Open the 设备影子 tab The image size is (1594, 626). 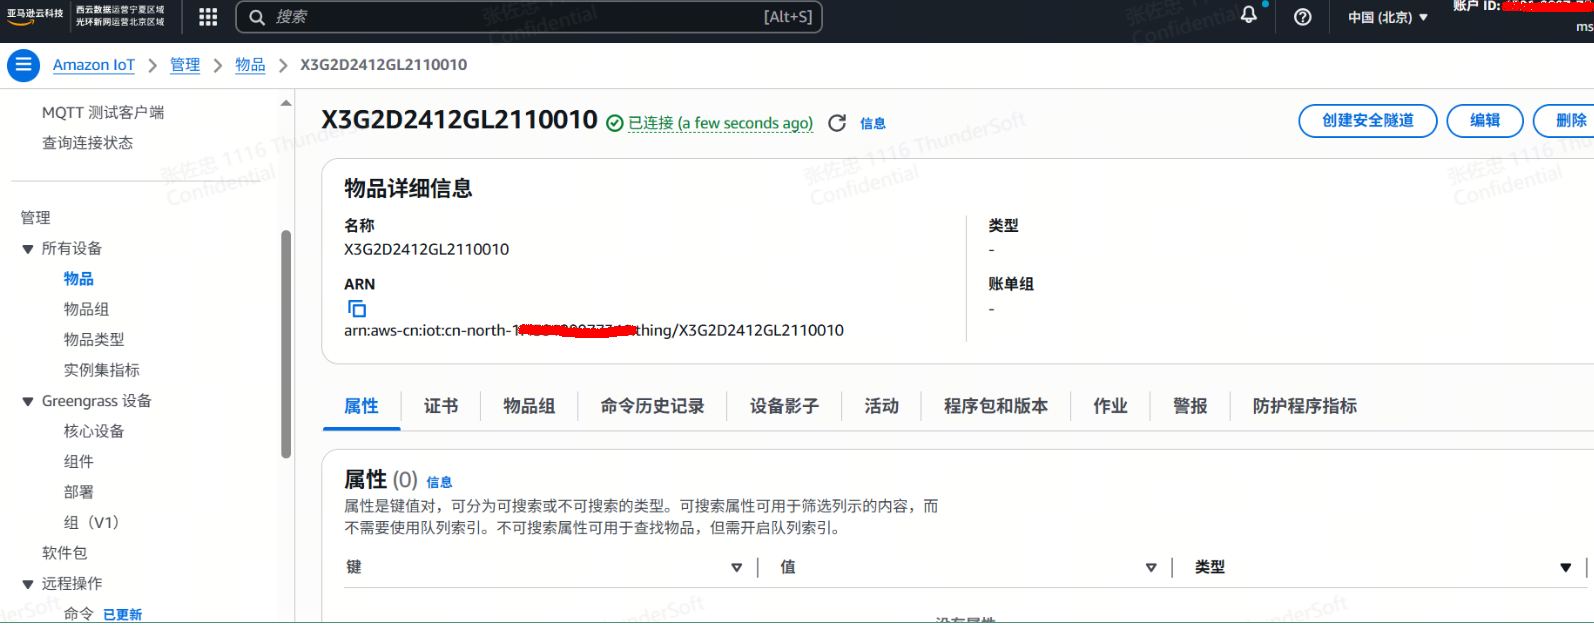coord(784,406)
